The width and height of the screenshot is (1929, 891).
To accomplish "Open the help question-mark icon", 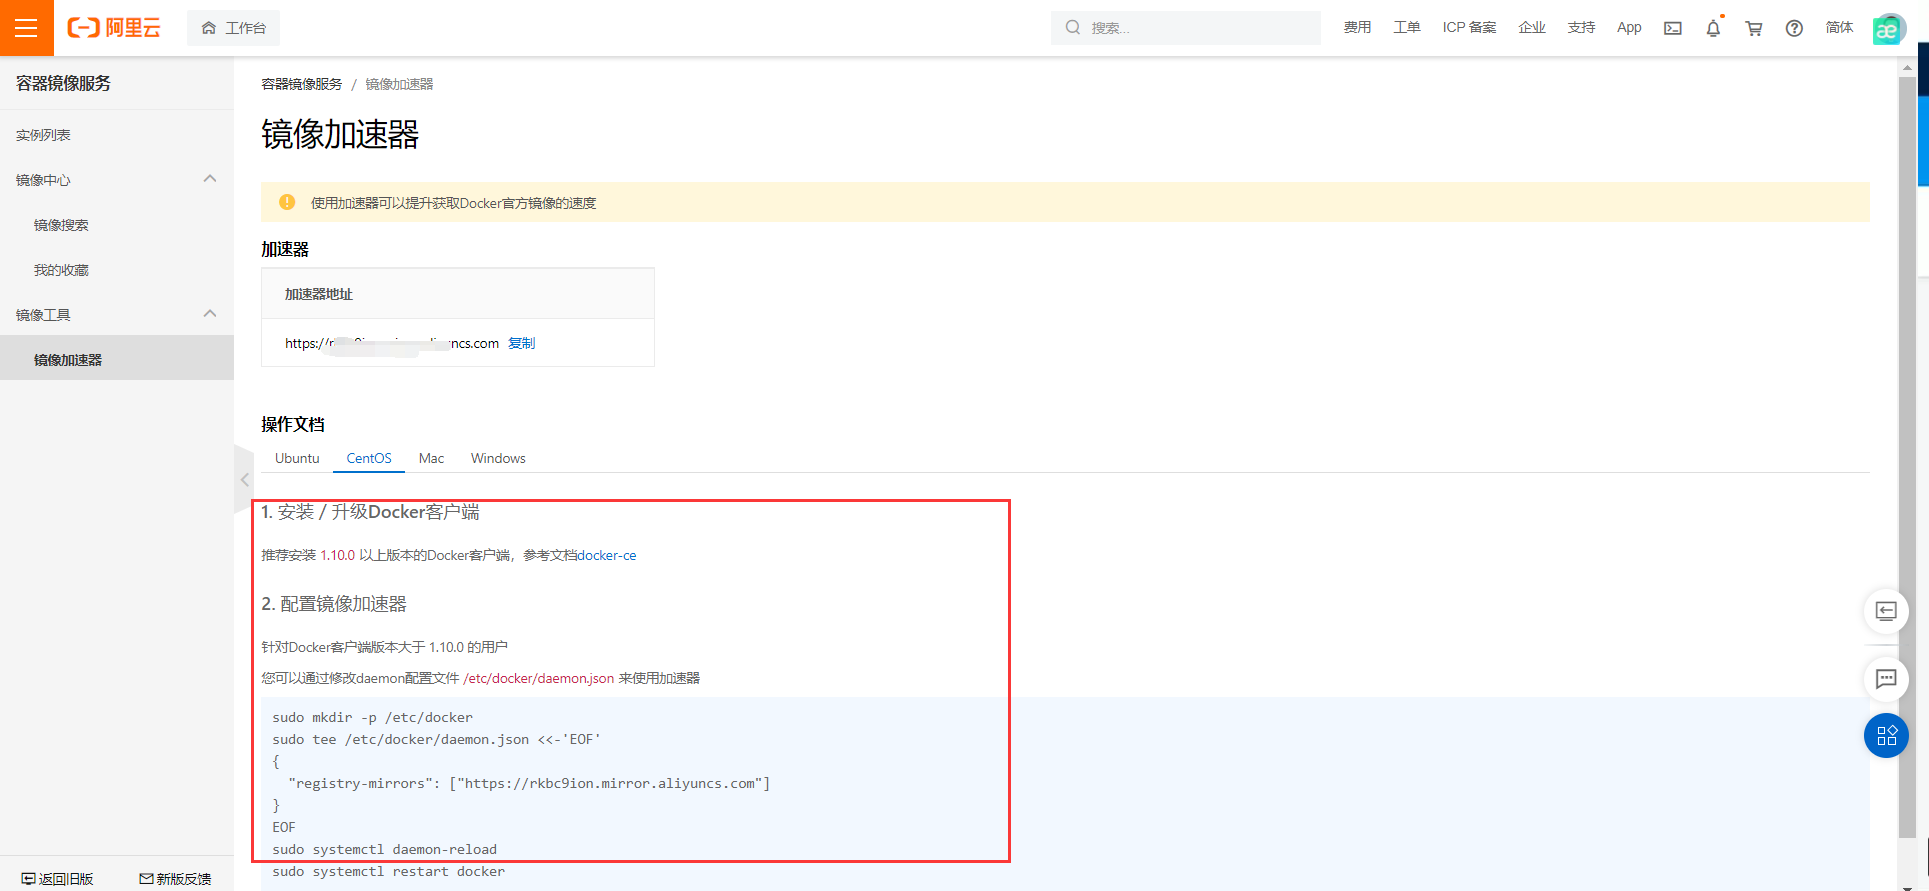I will pos(1794,28).
